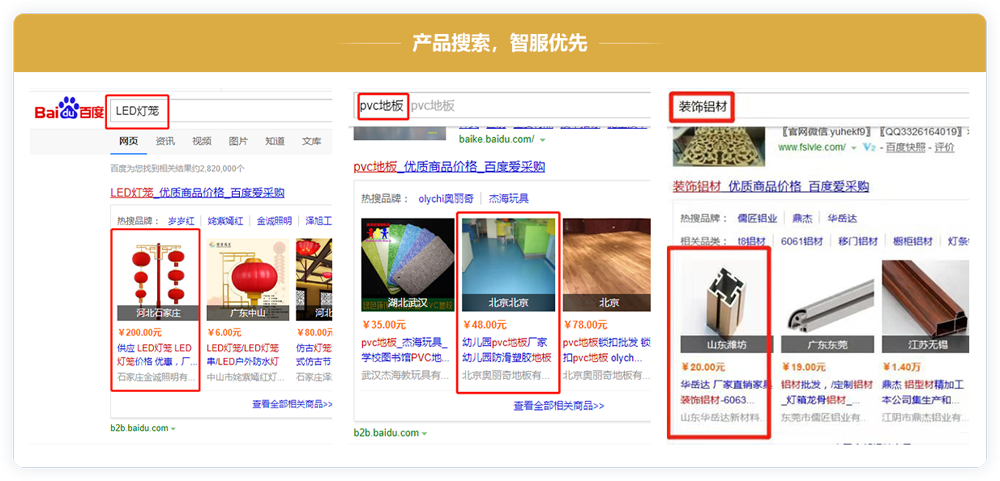Click product title pvc地板锁扣批发
This screenshot has height=481, width=1000.
[607, 350]
